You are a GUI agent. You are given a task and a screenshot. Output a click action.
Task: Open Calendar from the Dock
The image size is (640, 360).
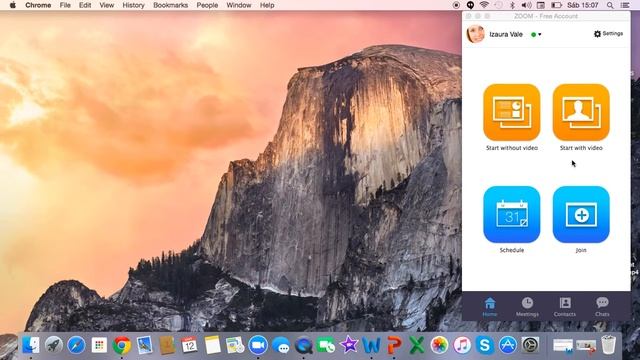[189, 345]
